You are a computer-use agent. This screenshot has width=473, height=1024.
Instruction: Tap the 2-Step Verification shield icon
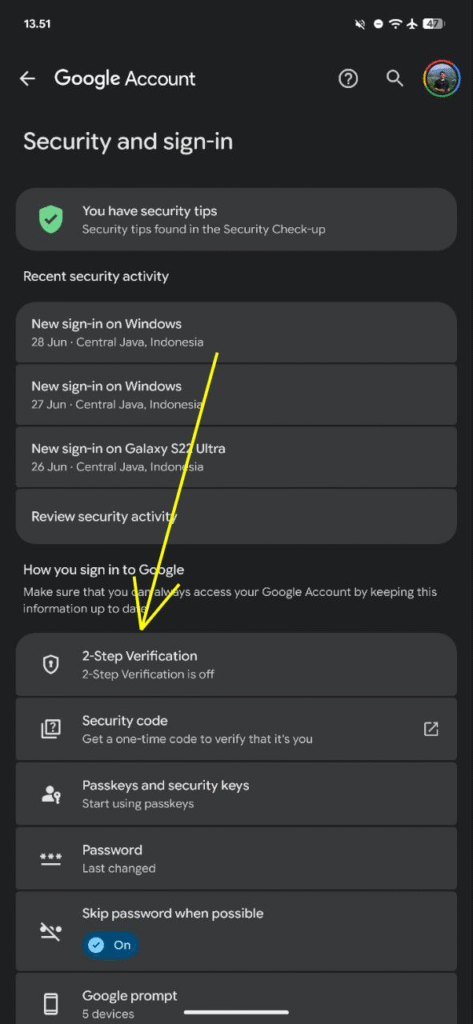tap(50, 664)
